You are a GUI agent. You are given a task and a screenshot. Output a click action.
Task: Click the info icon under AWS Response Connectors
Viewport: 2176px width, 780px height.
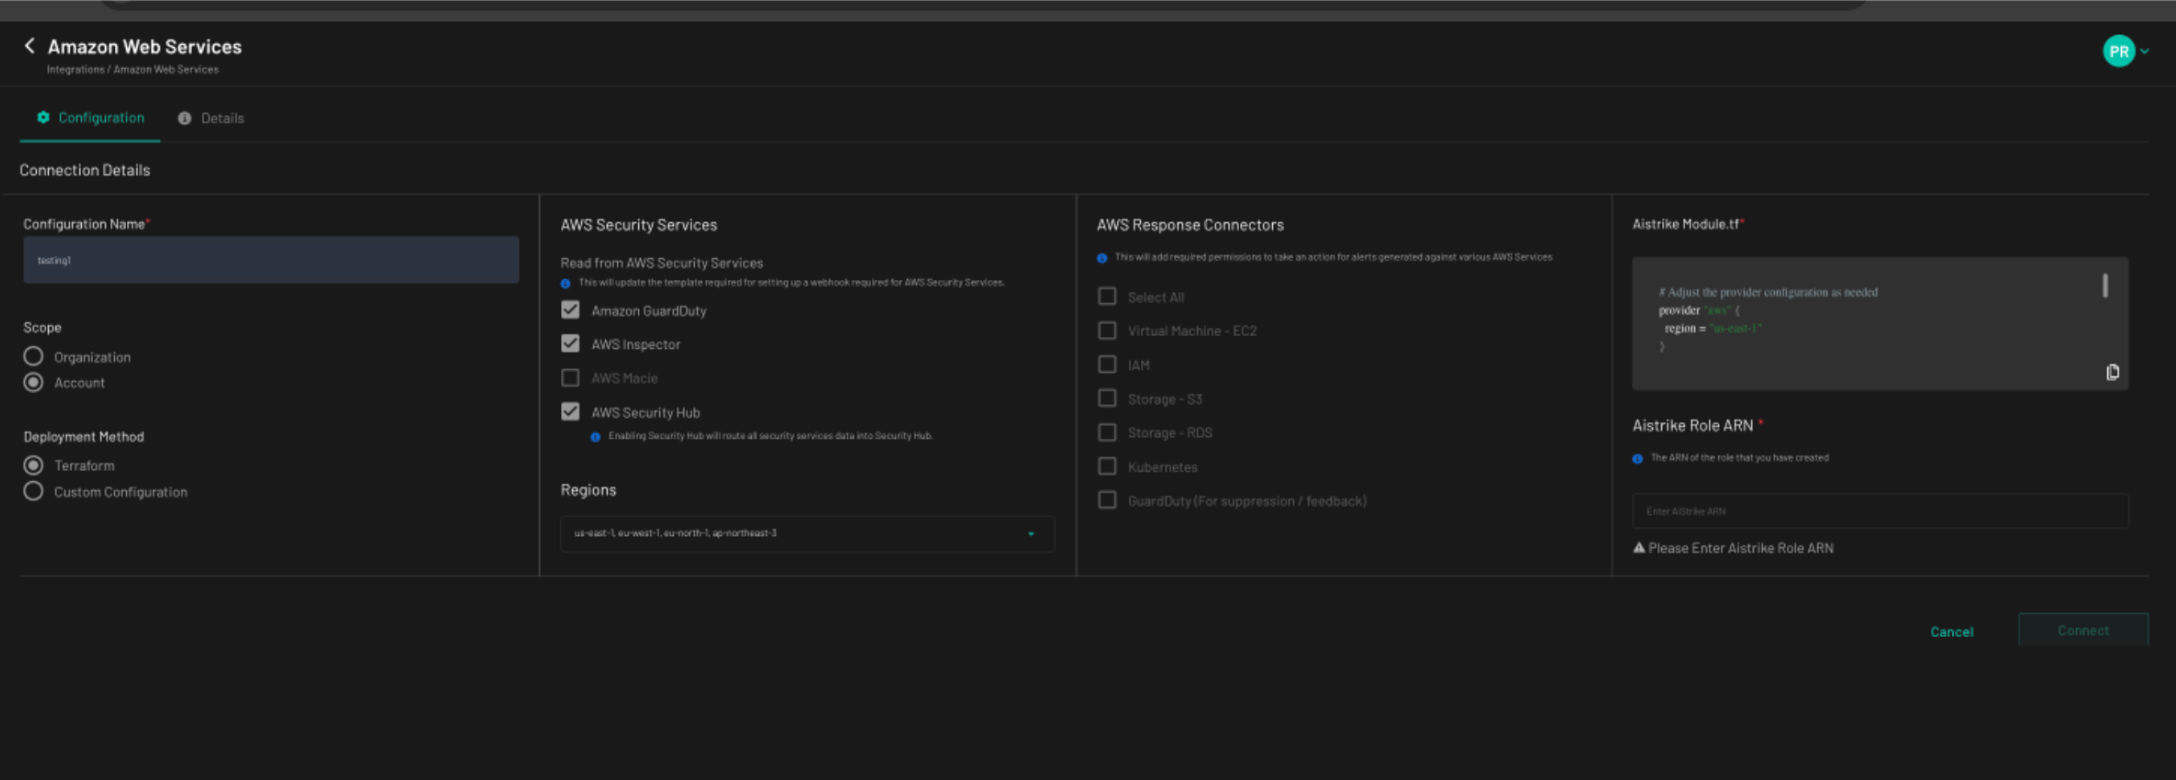coord(1102,258)
